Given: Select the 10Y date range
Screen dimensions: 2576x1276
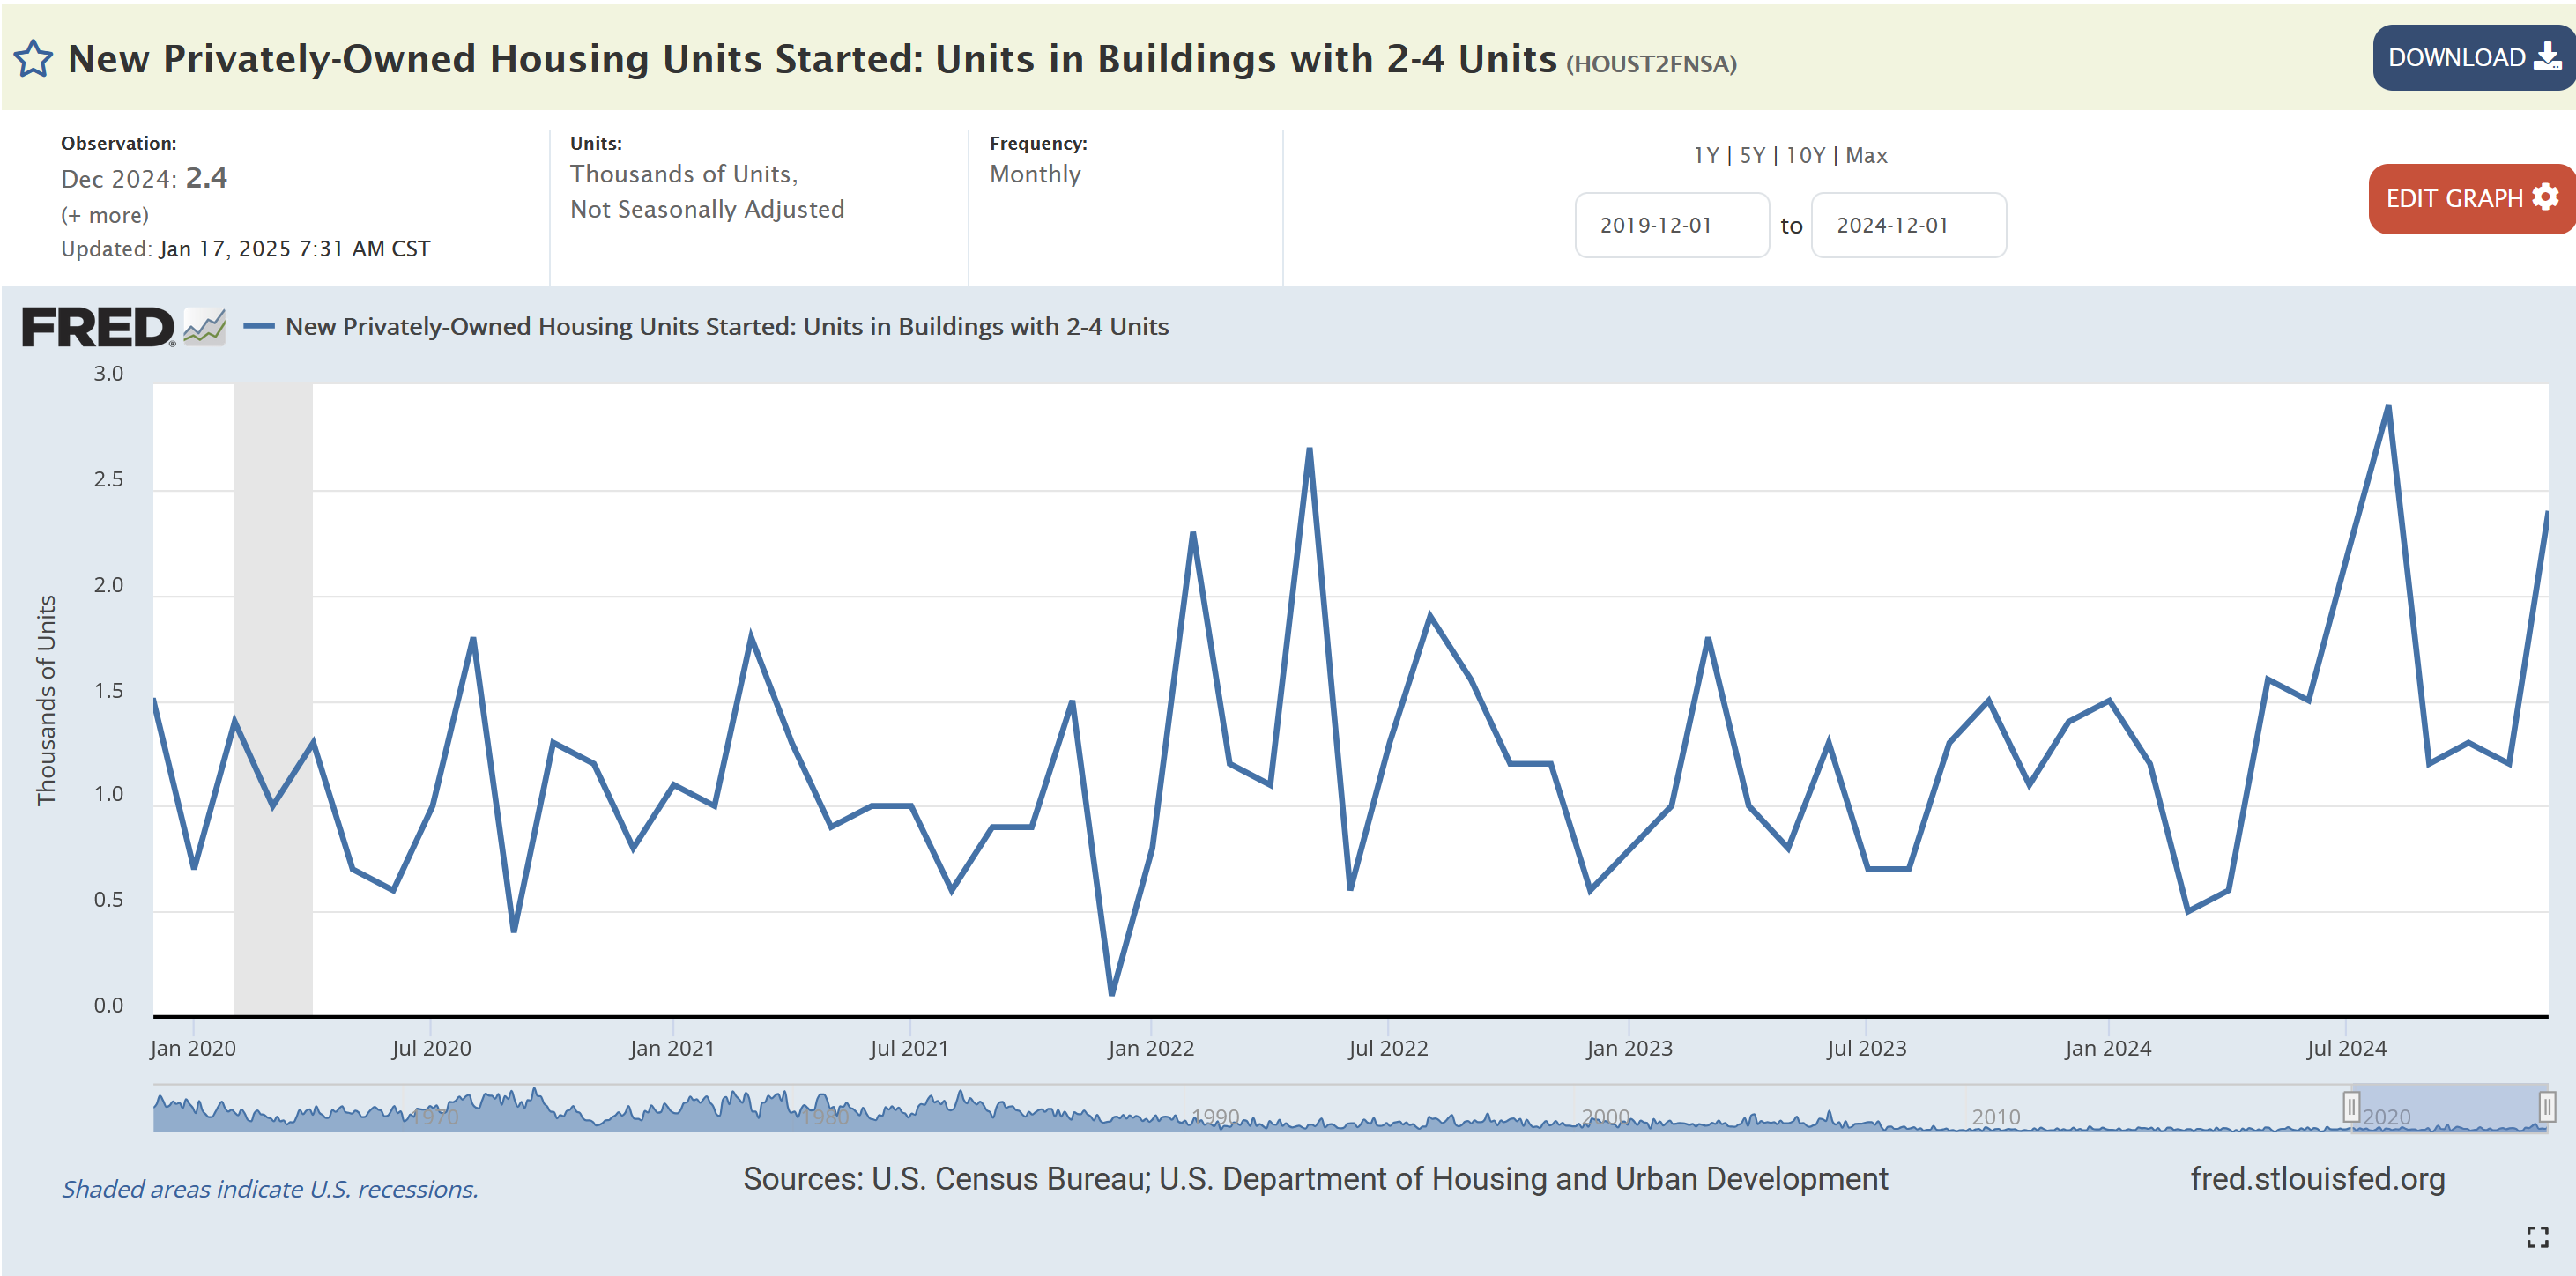Looking at the screenshot, I should coord(1805,155).
